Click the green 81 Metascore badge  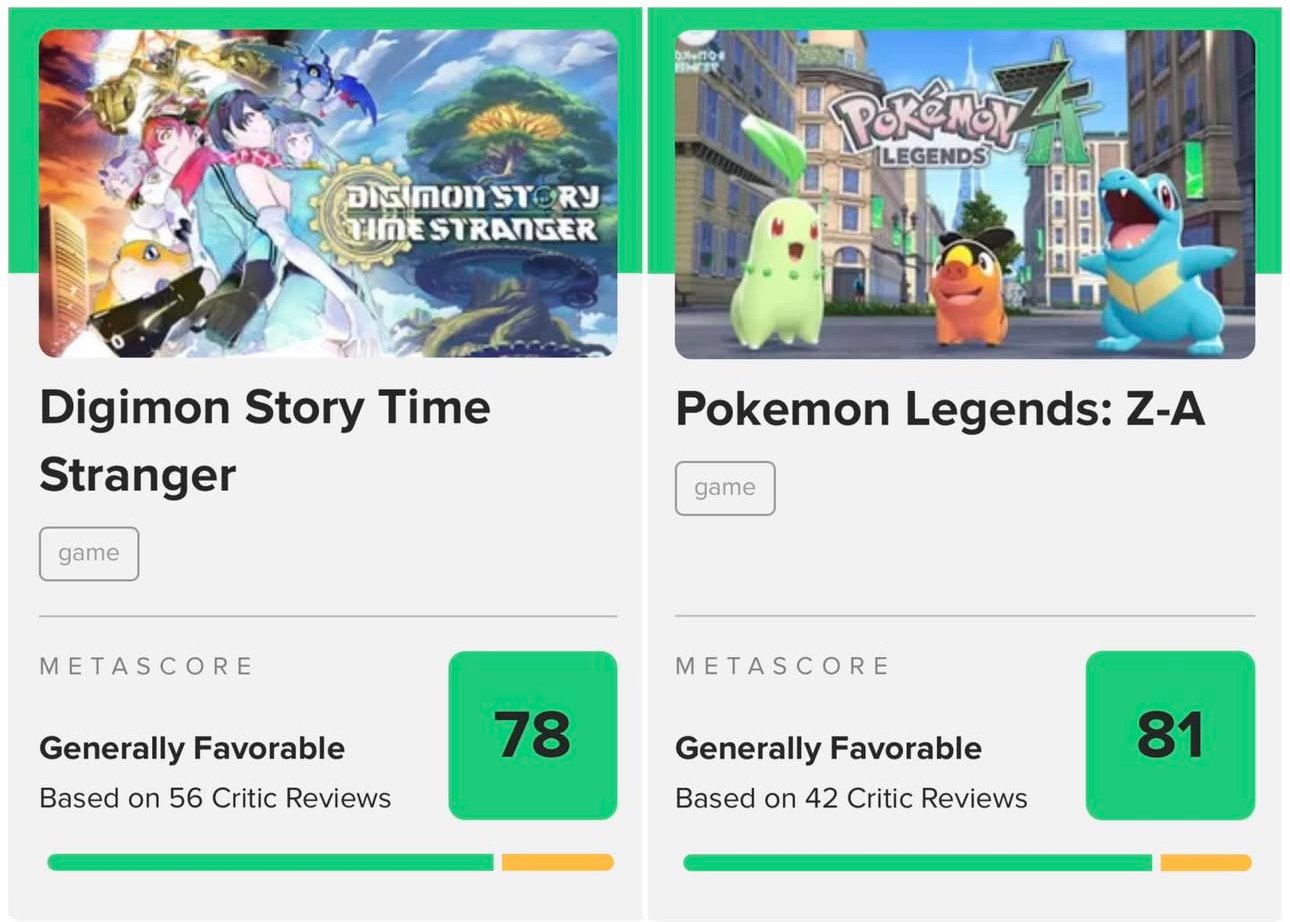(x=1170, y=735)
